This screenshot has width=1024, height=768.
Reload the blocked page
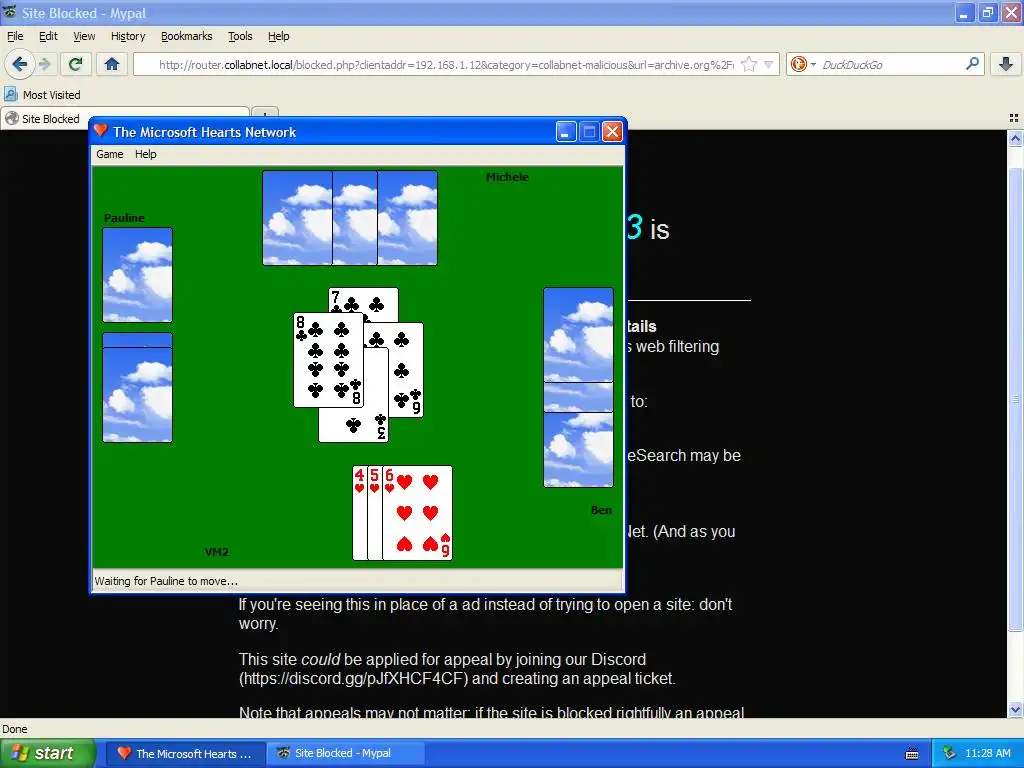[x=75, y=64]
